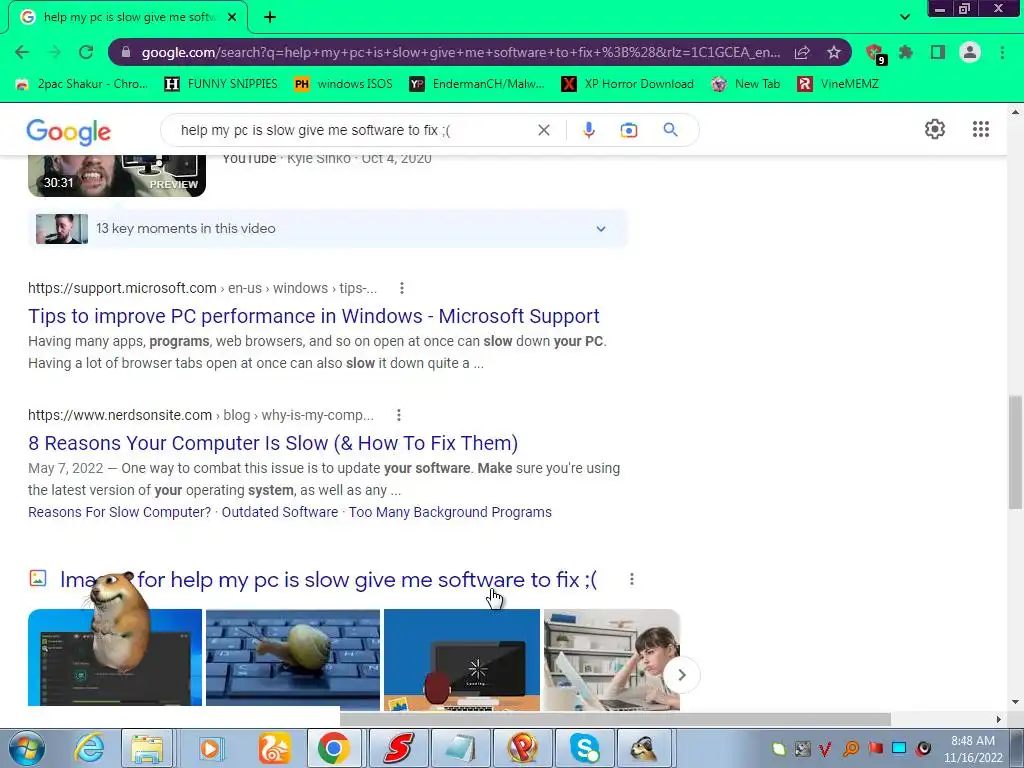The image size is (1024, 768).
Task: Expand the 13 key moments section
Action: coord(328,229)
